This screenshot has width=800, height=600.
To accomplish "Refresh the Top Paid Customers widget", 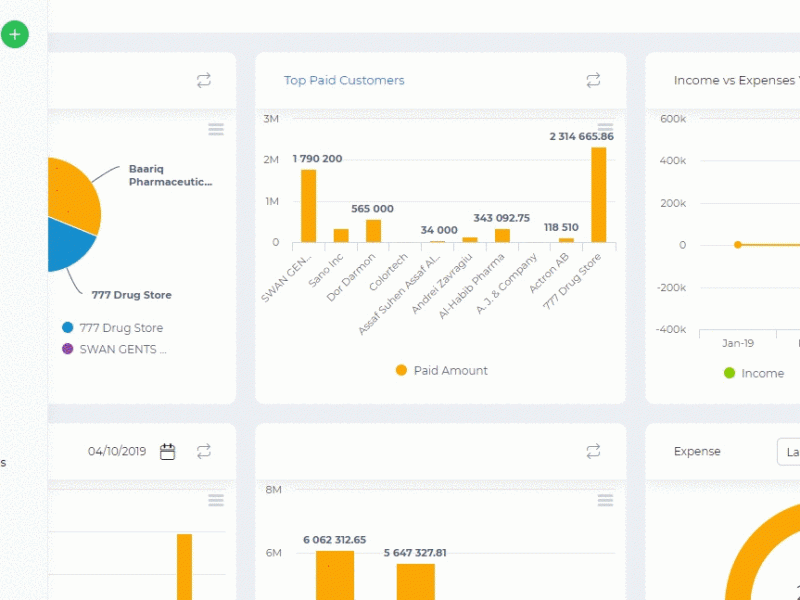I will coord(593,80).
